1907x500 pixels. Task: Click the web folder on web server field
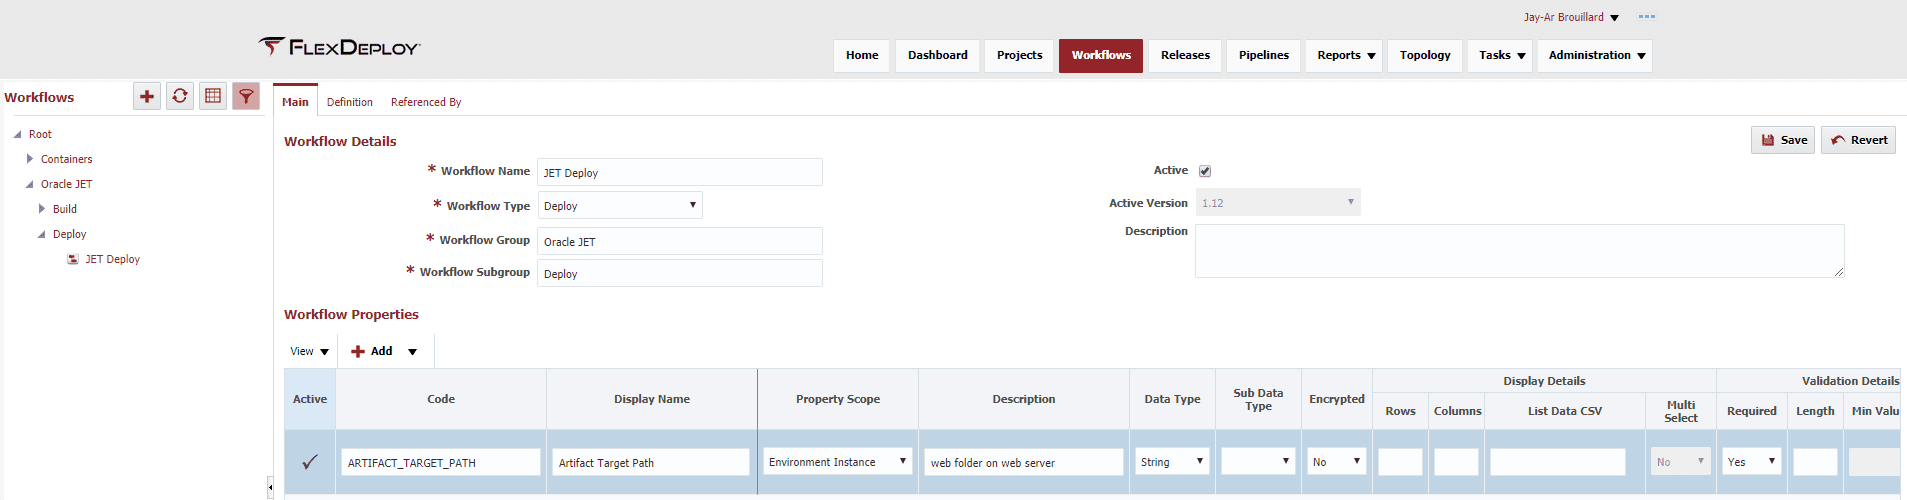tap(1023, 462)
